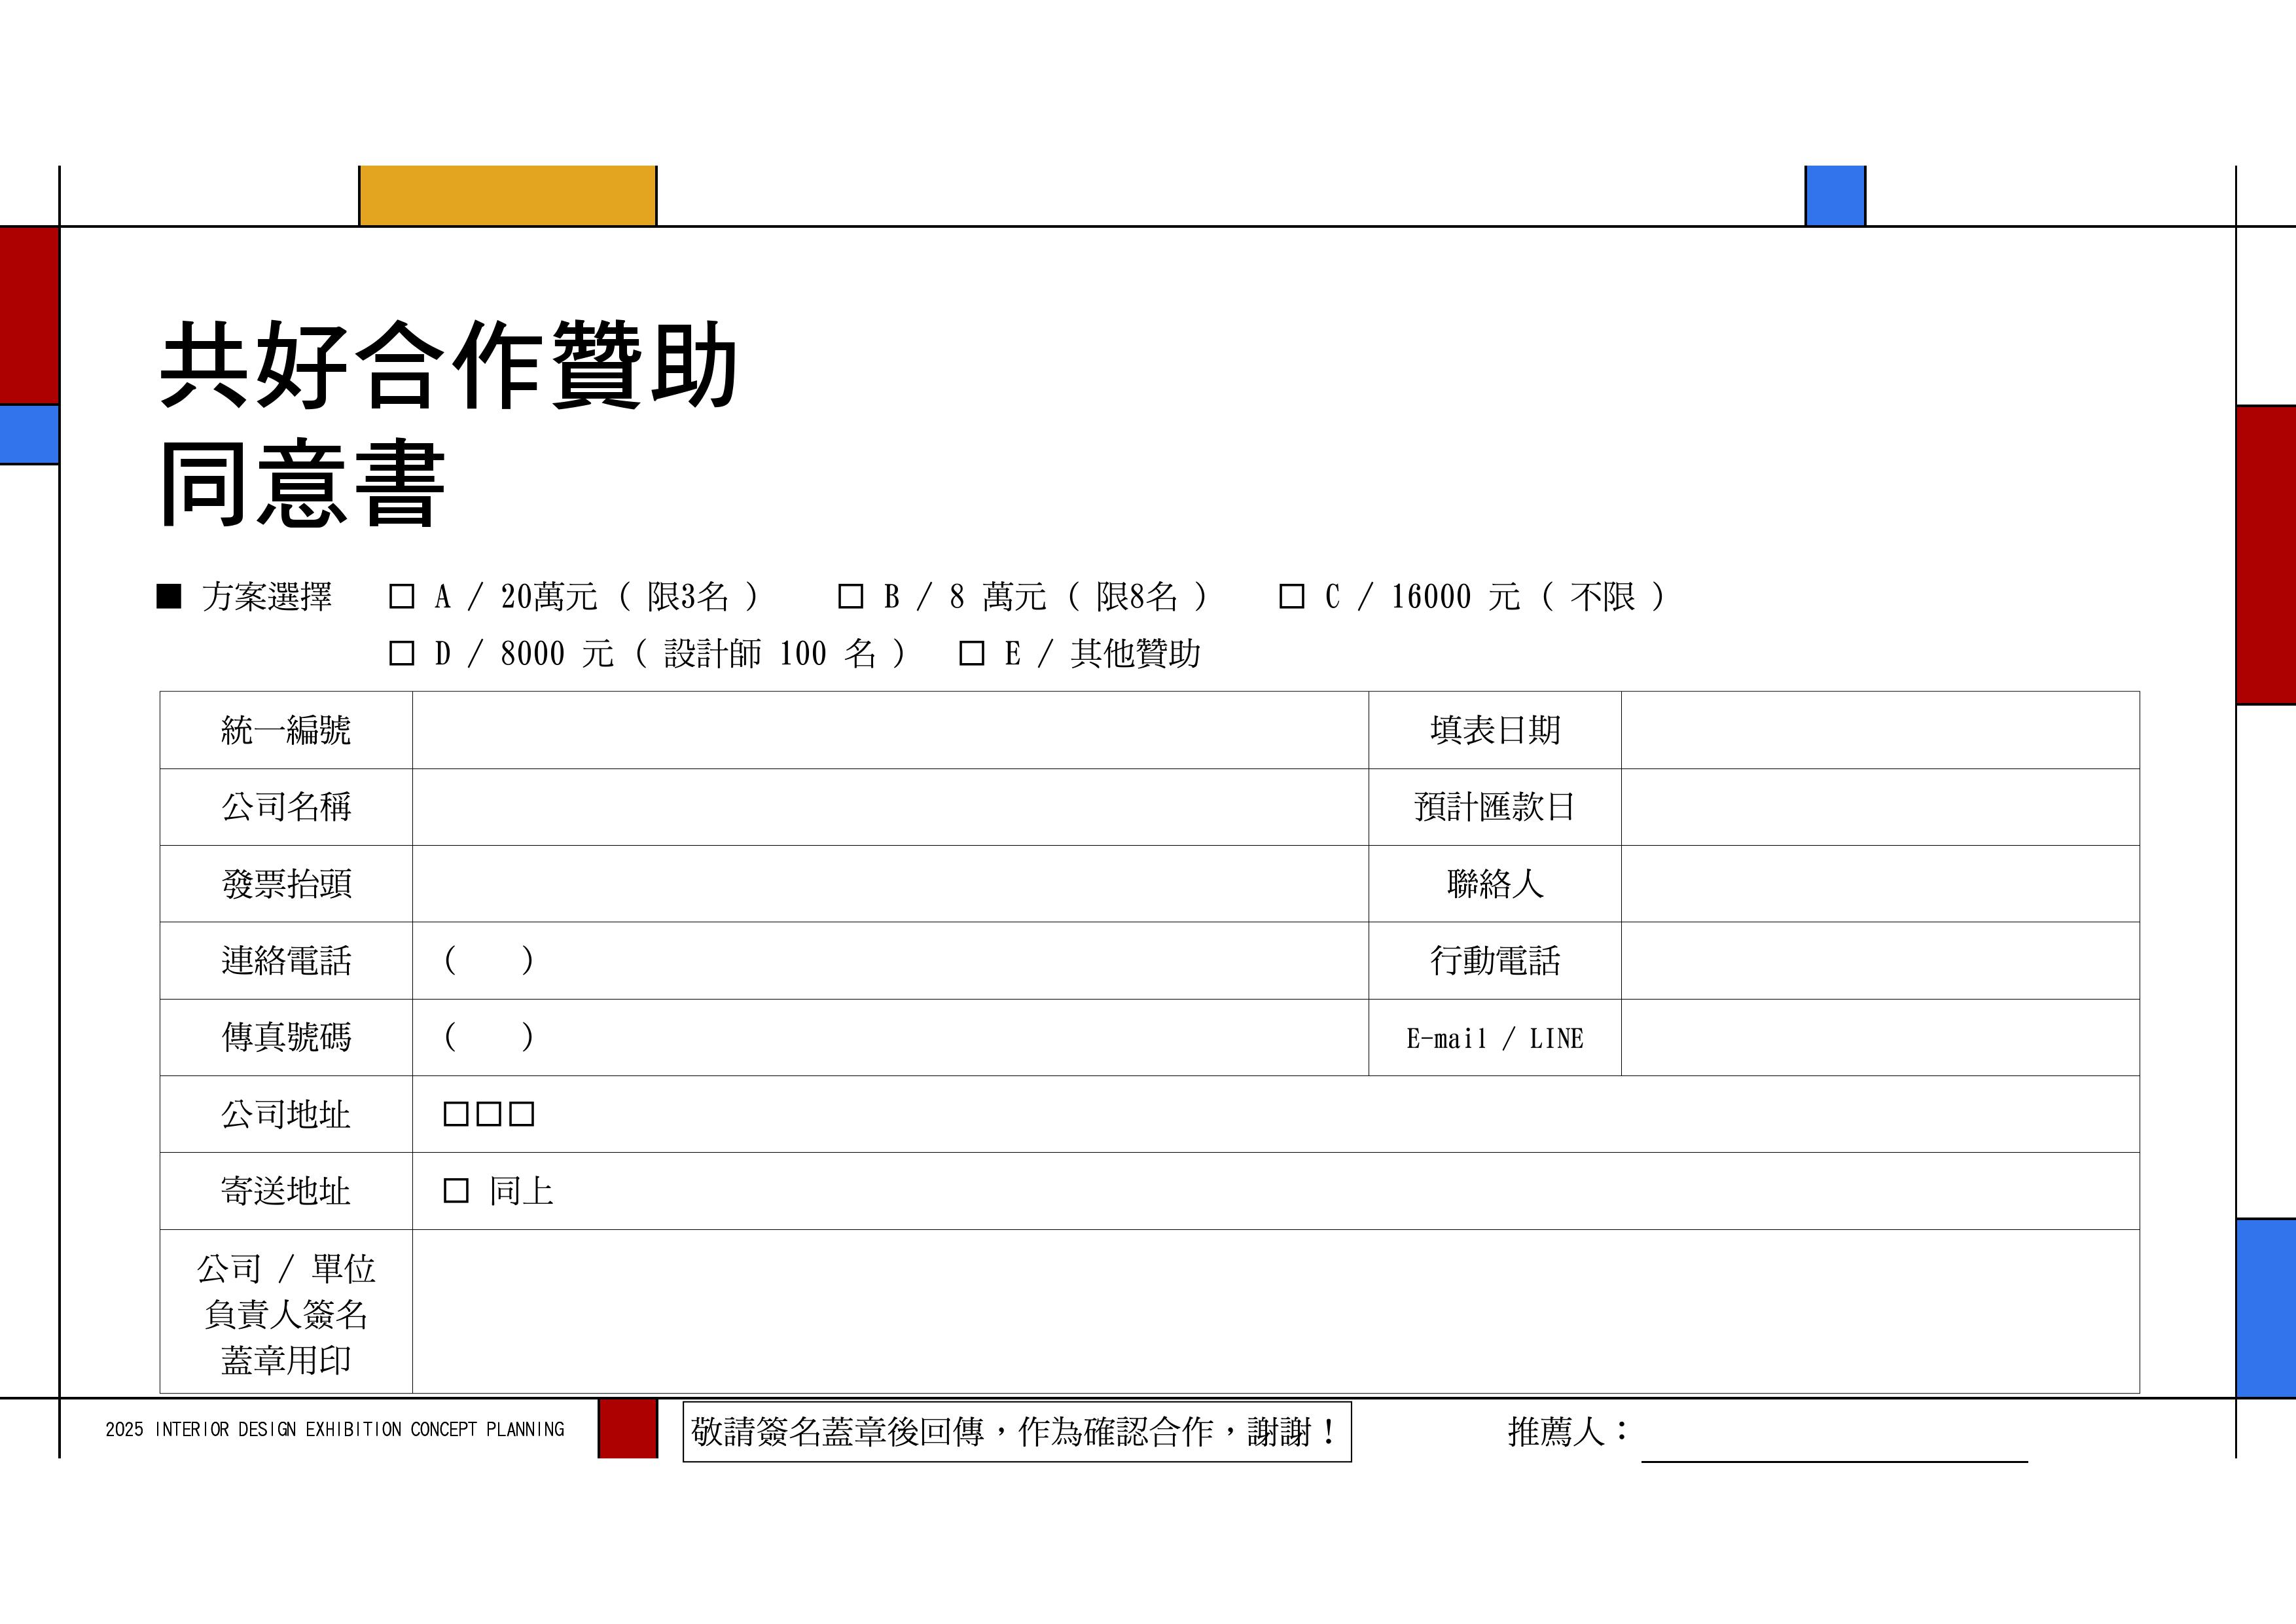Click the 敬請簽名蓋章後回傳 notice box
This screenshot has height=1624, width=2296.
1016,1432
